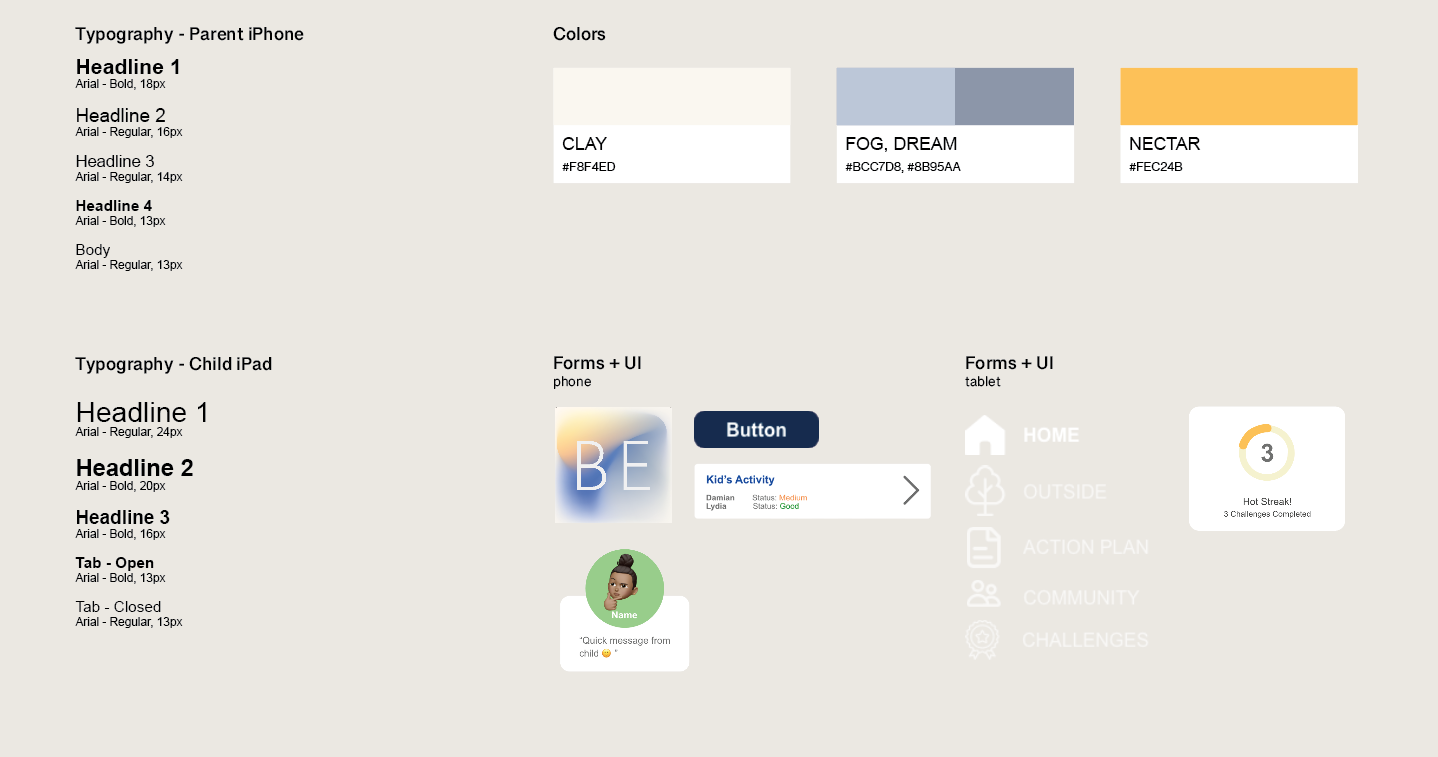Open the ACTION PLAN menu item
Screen dimensions: 1438x757
1086,547
